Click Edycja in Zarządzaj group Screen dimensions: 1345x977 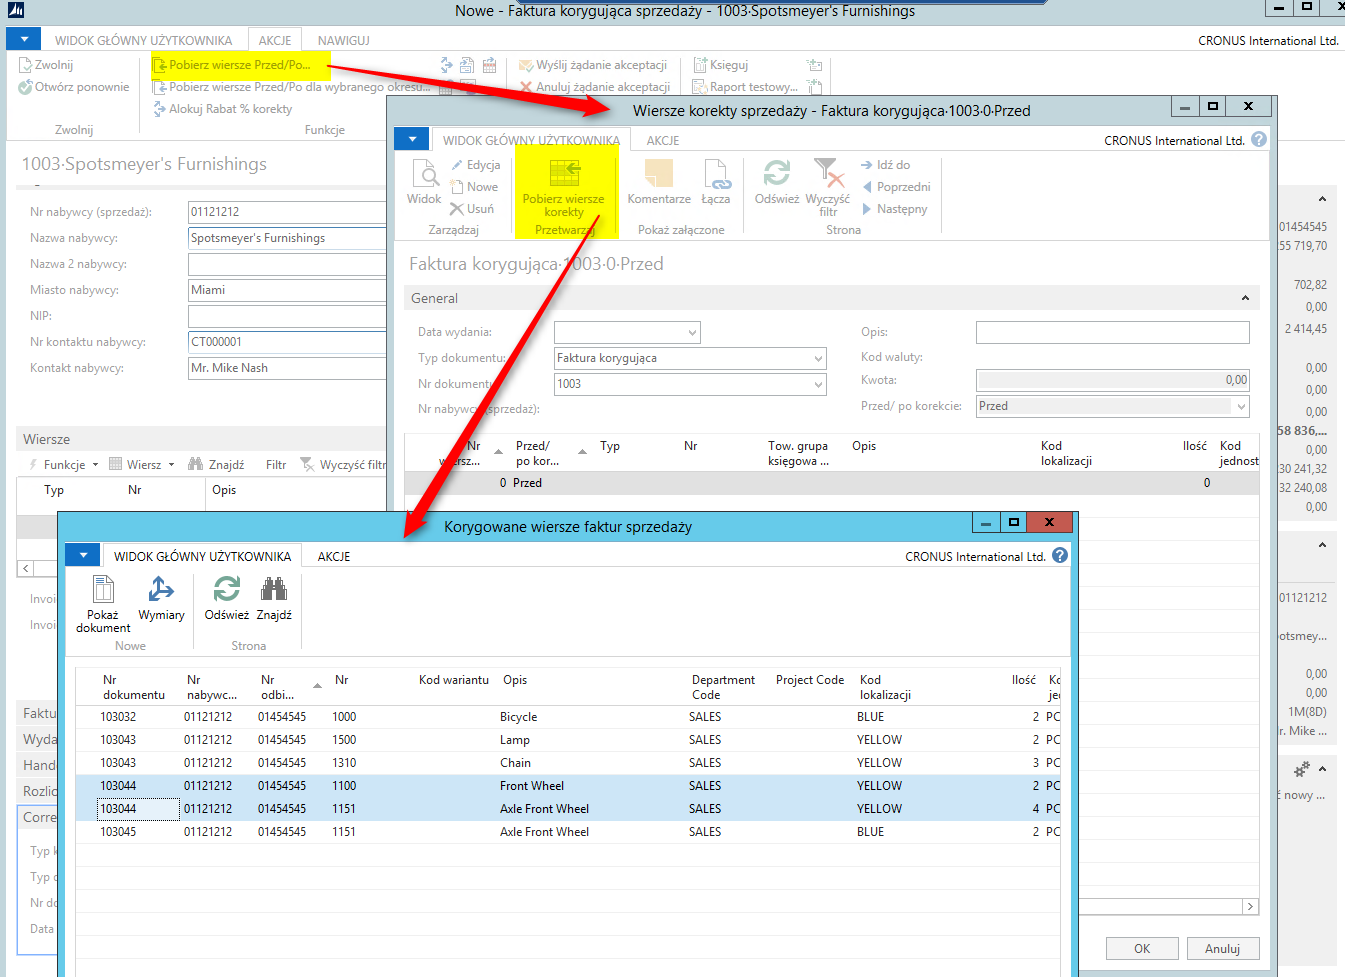(x=475, y=165)
